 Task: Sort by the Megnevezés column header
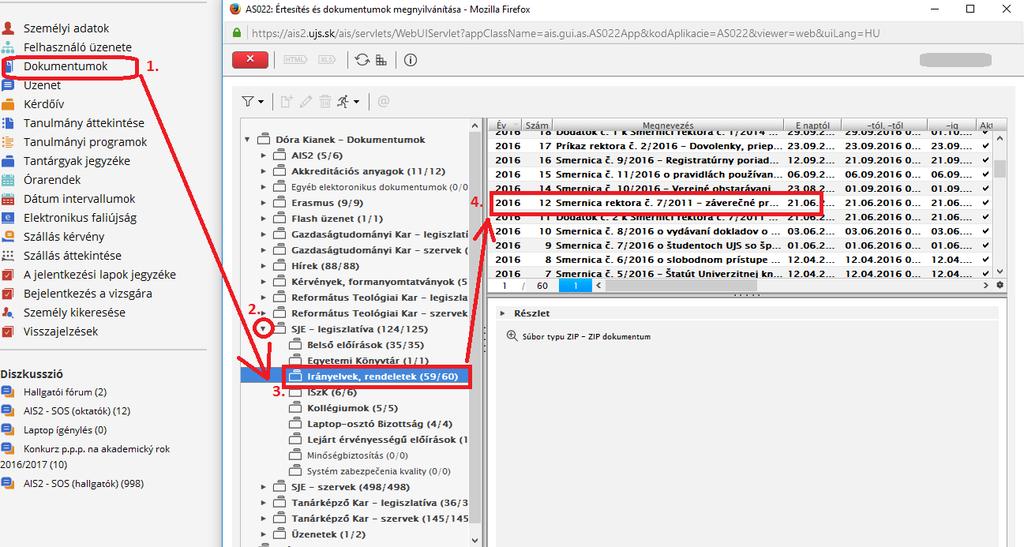(668, 125)
